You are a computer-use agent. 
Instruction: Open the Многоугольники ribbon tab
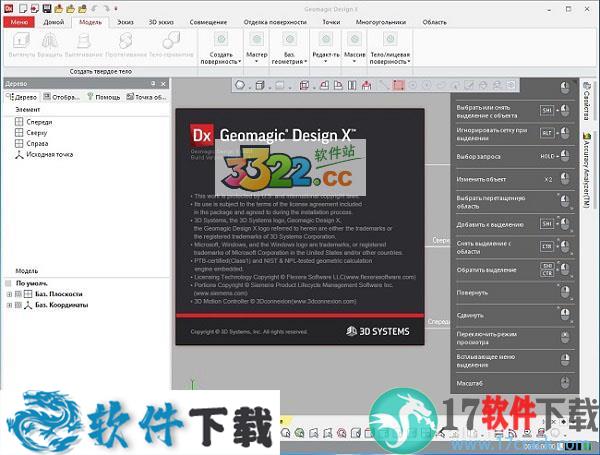(381, 22)
